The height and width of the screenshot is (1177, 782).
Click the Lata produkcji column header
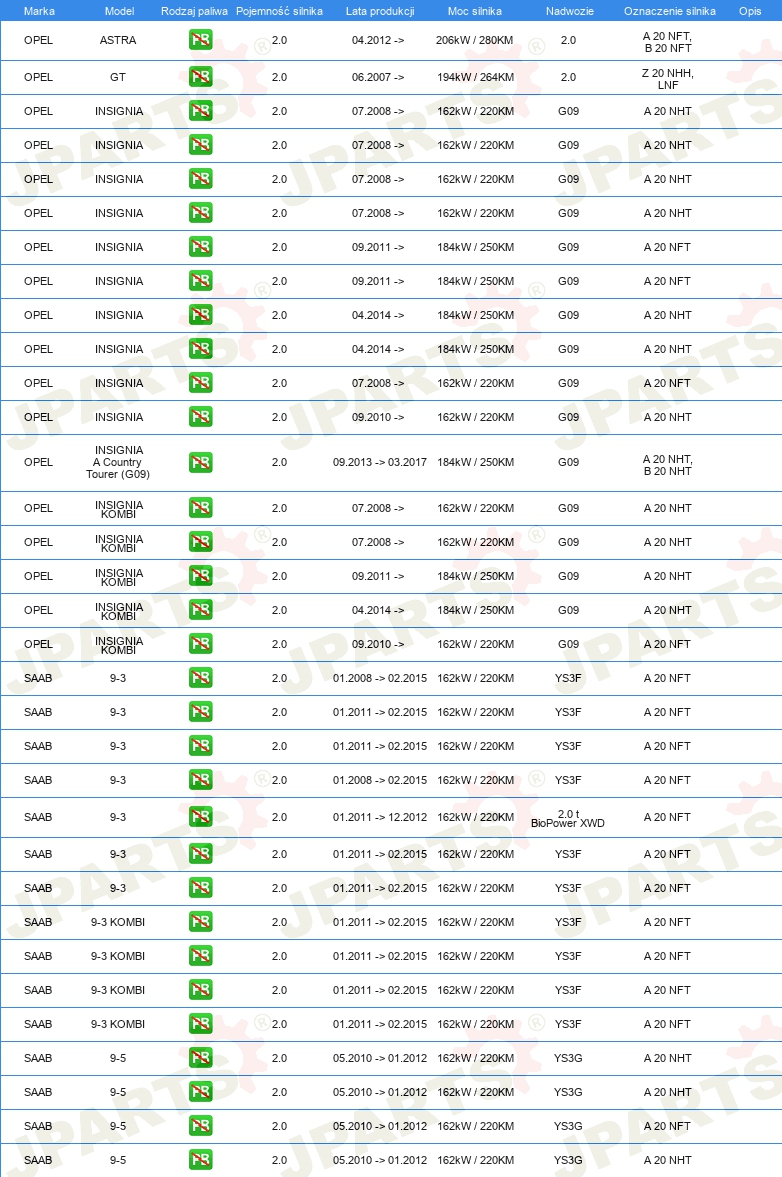(380, 11)
